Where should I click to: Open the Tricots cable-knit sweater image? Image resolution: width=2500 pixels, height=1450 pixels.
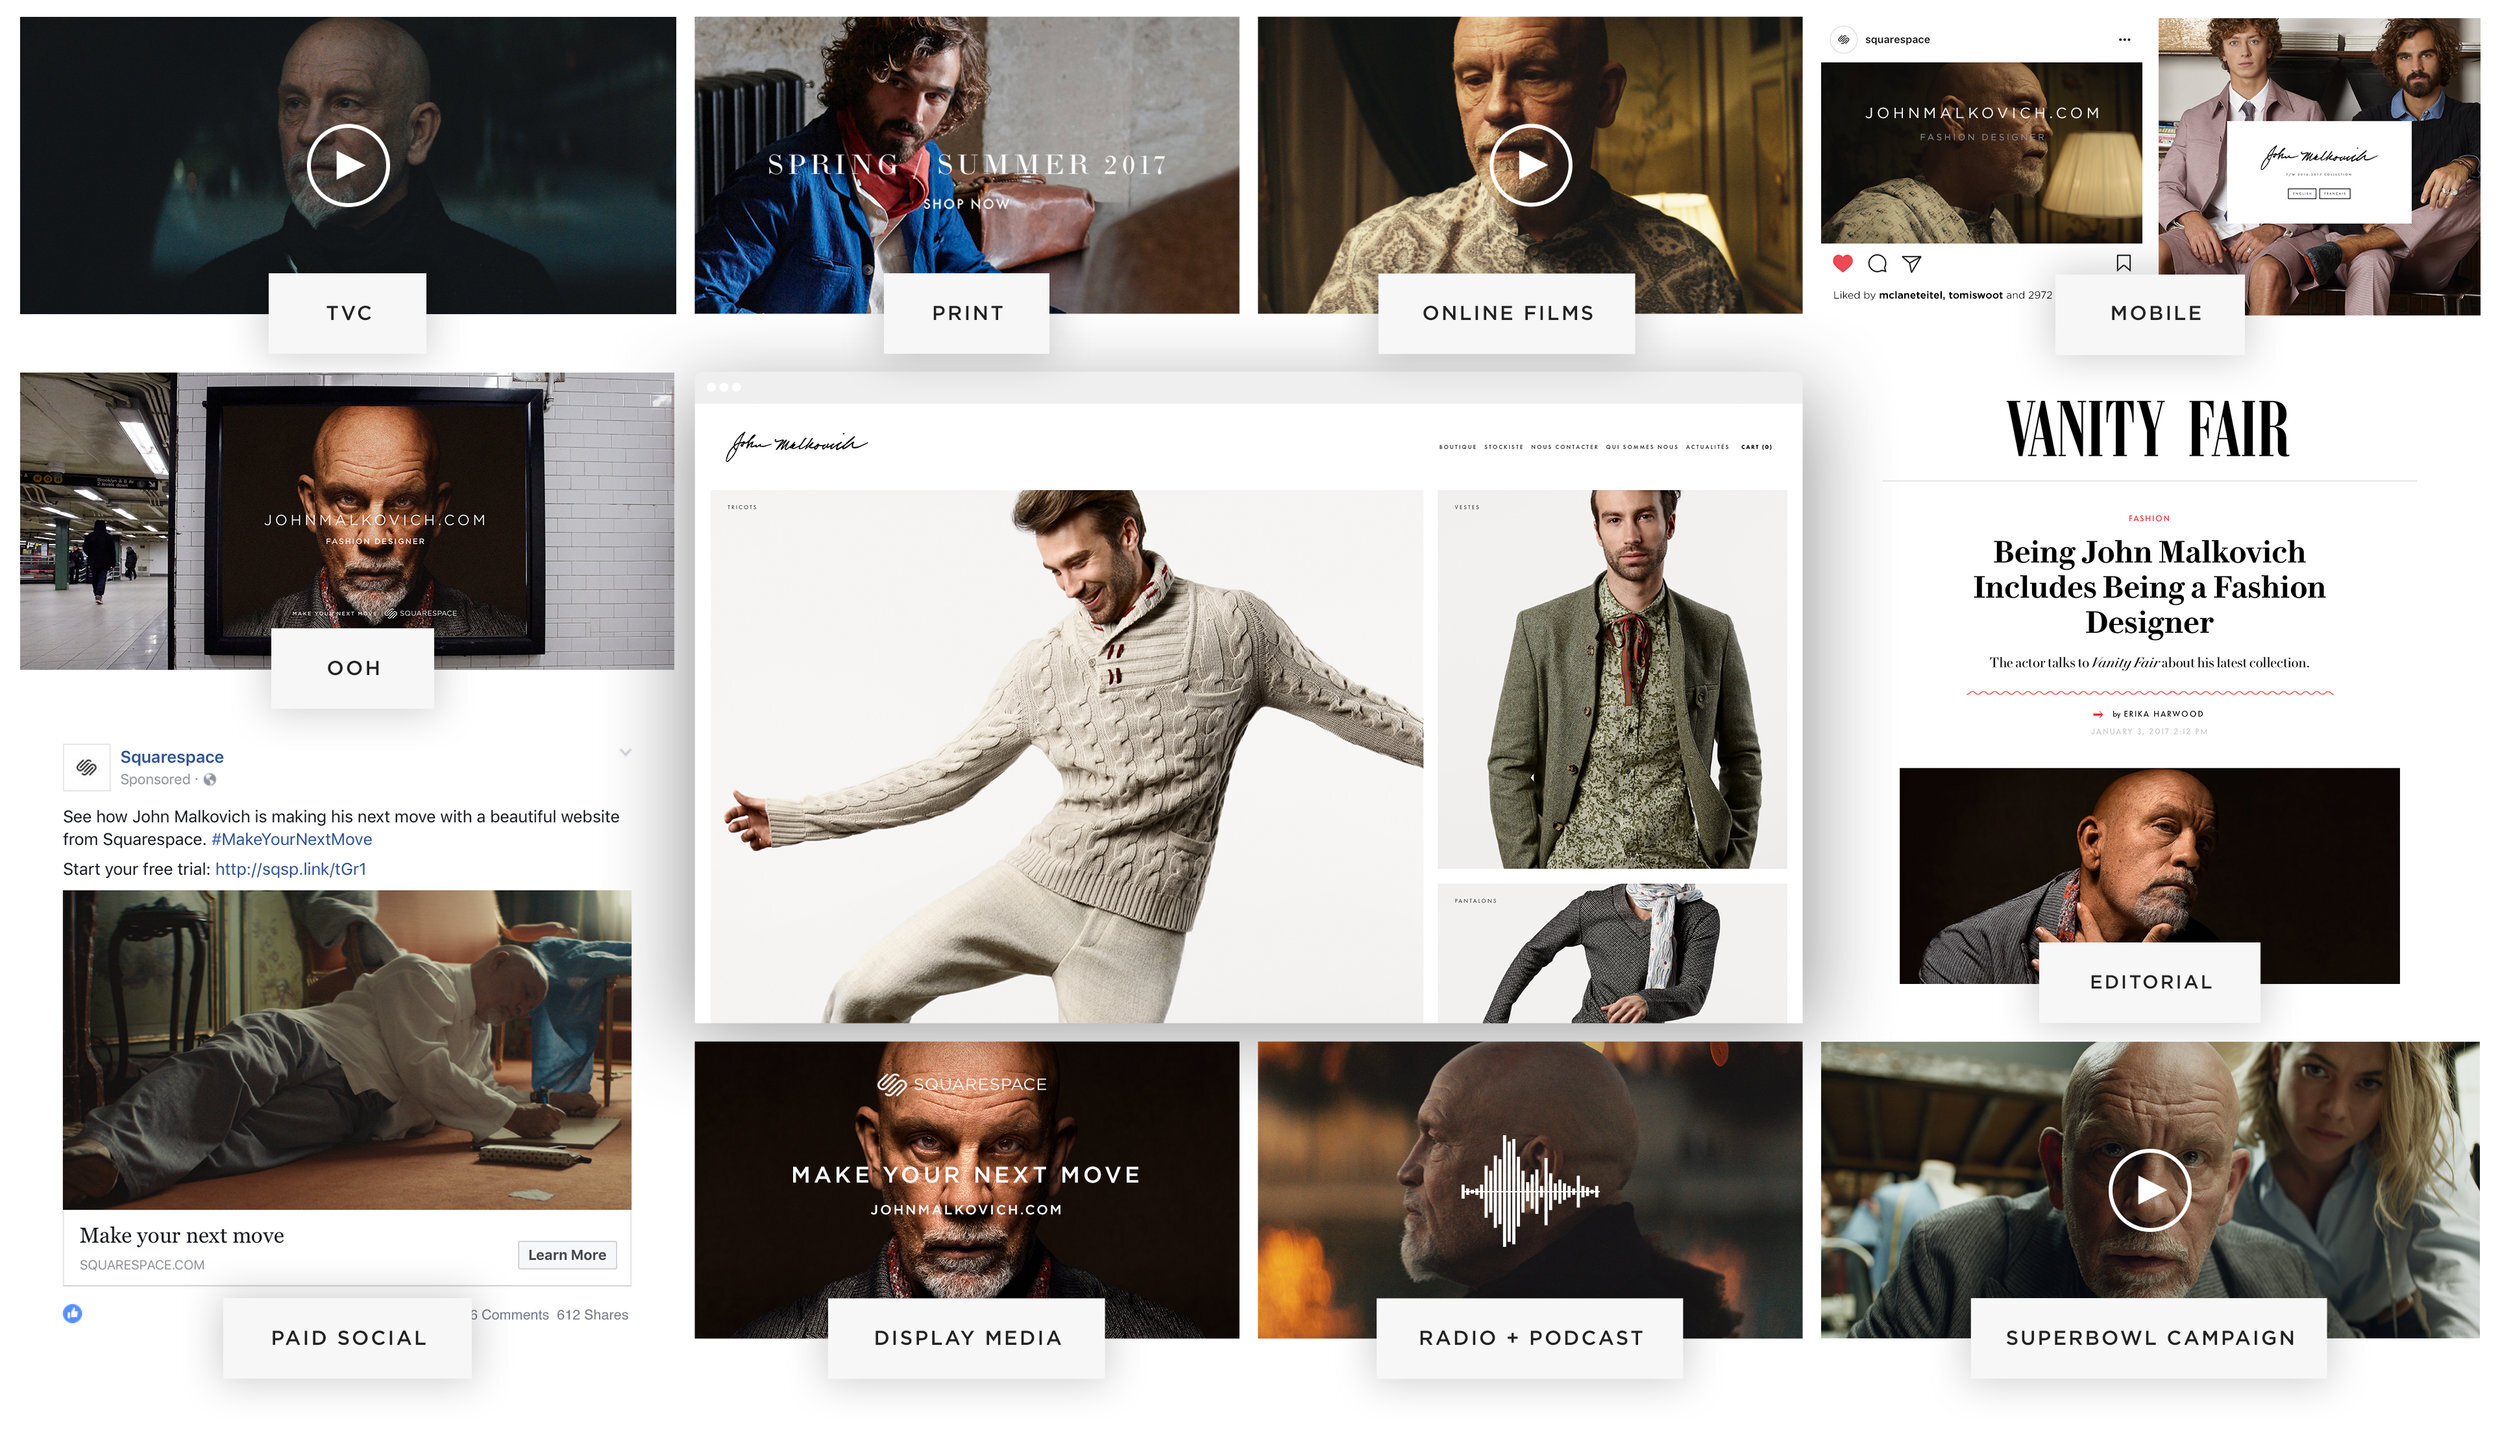pos(1066,756)
